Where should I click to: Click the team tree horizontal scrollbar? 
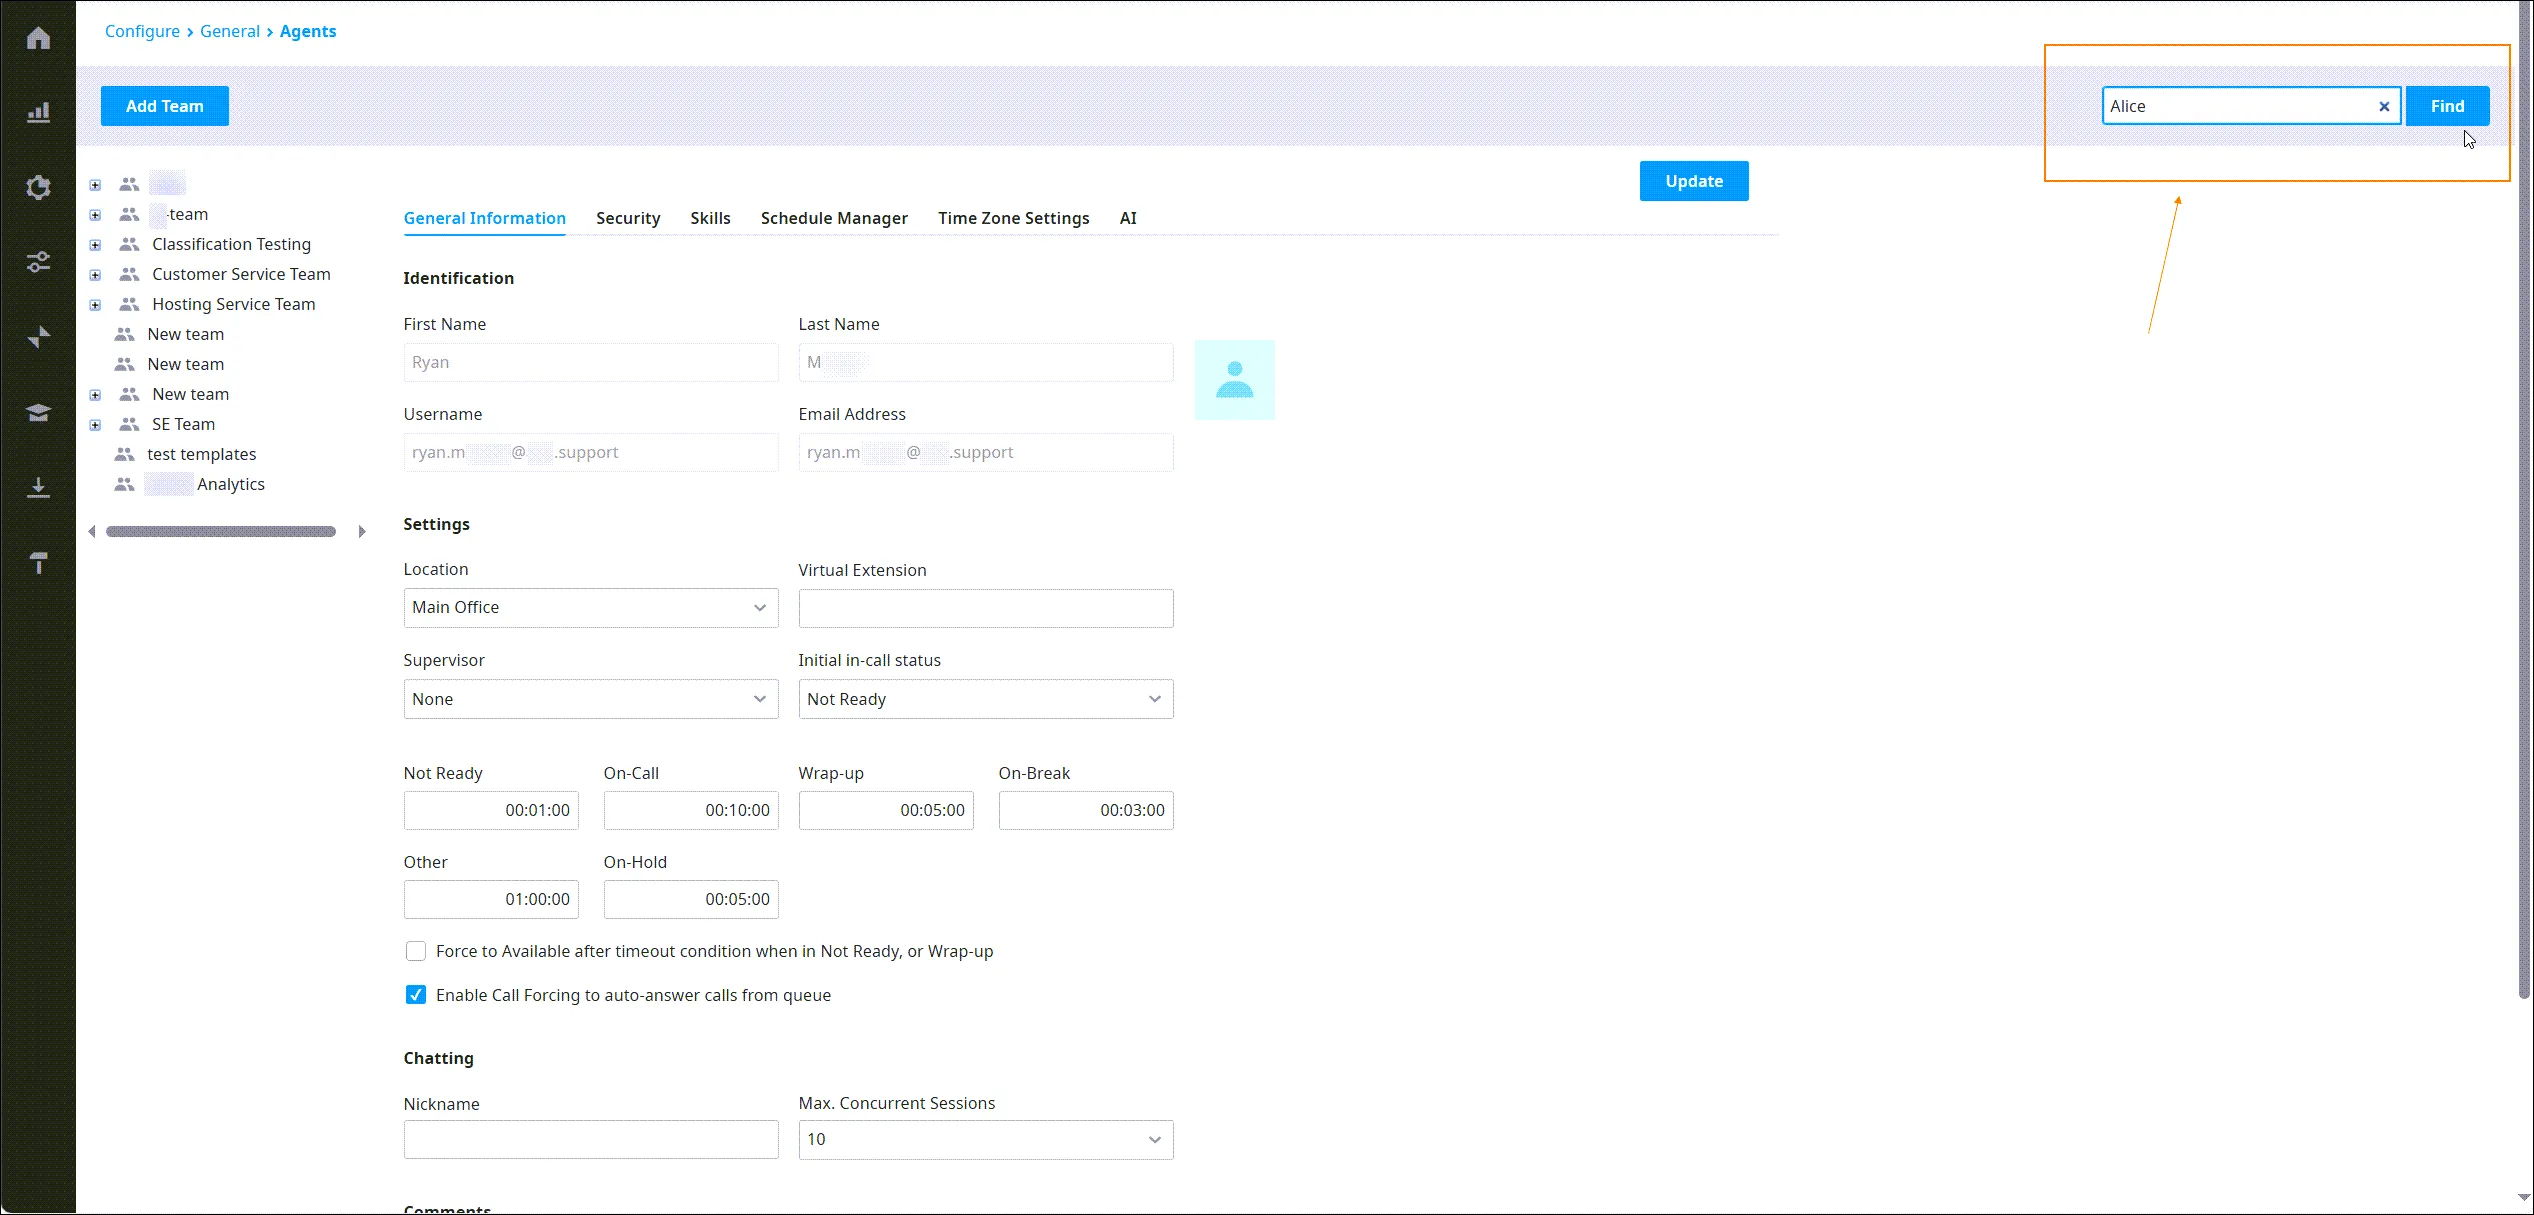(x=221, y=532)
